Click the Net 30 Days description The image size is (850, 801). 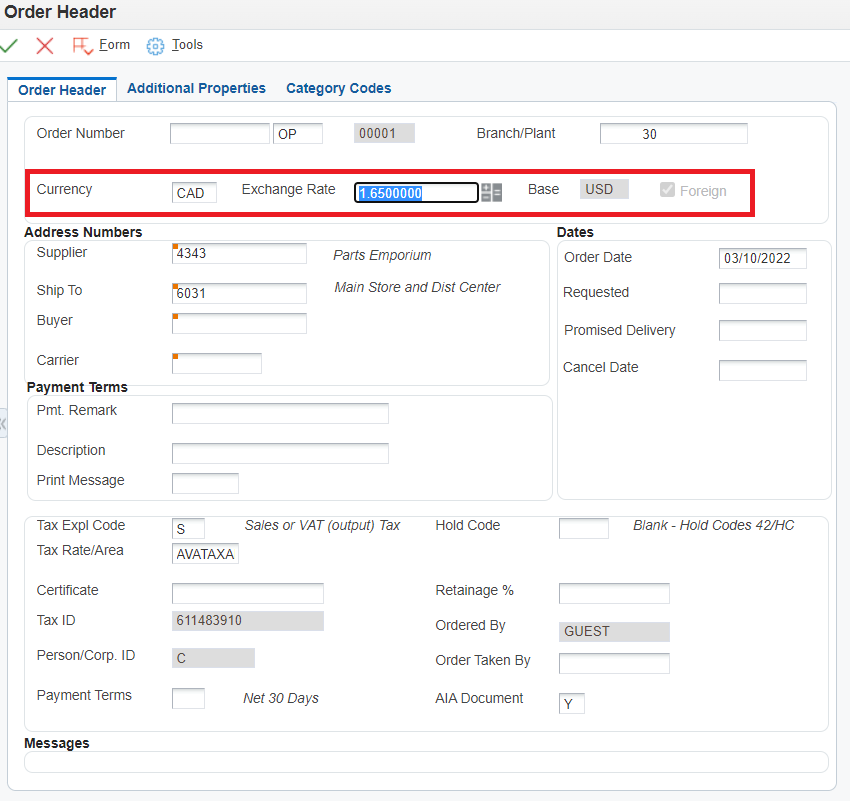[281, 699]
